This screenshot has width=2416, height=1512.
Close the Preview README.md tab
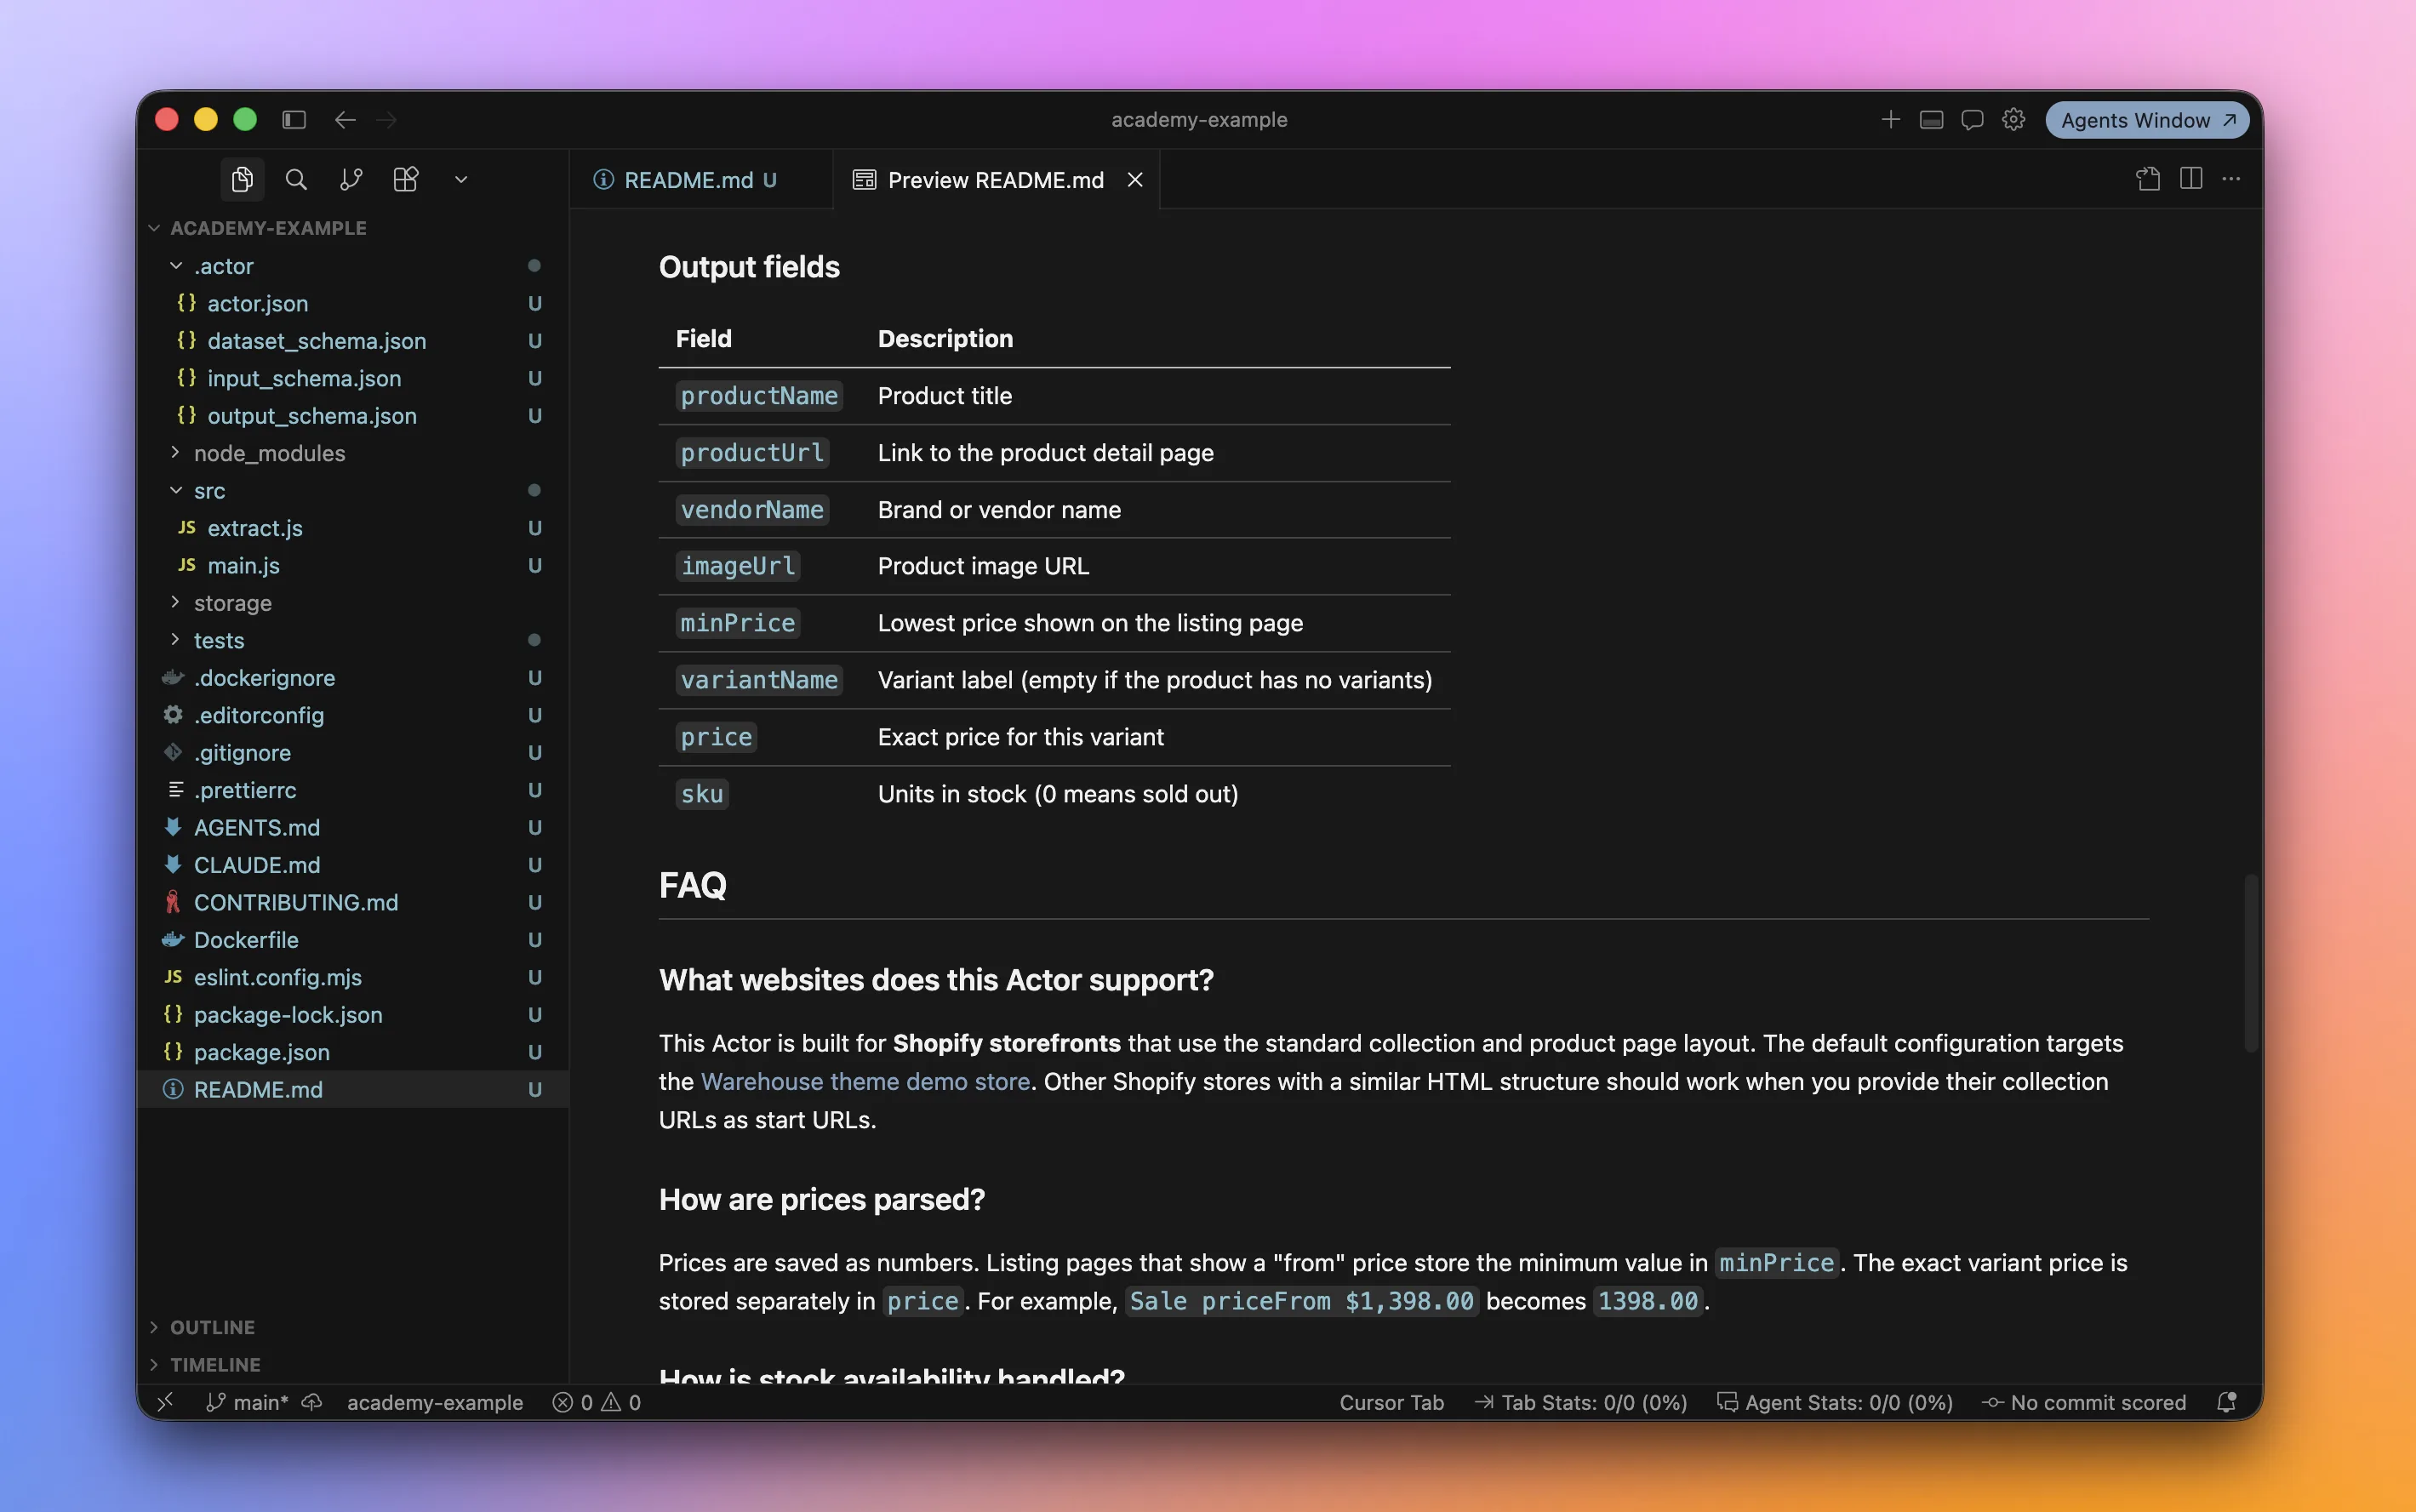1135,180
